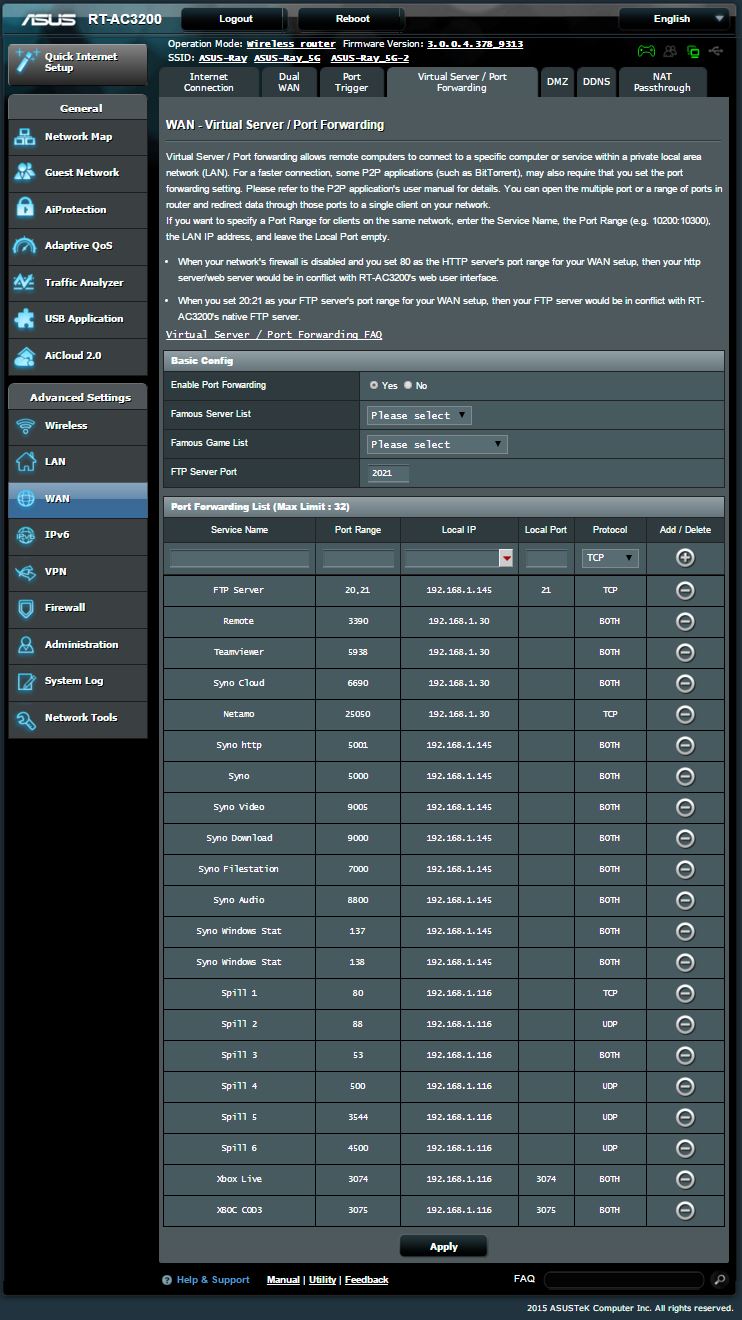This screenshot has height=1320, width=742.
Task: Click the Local Port input field
Action: click(x=546, y=558)
